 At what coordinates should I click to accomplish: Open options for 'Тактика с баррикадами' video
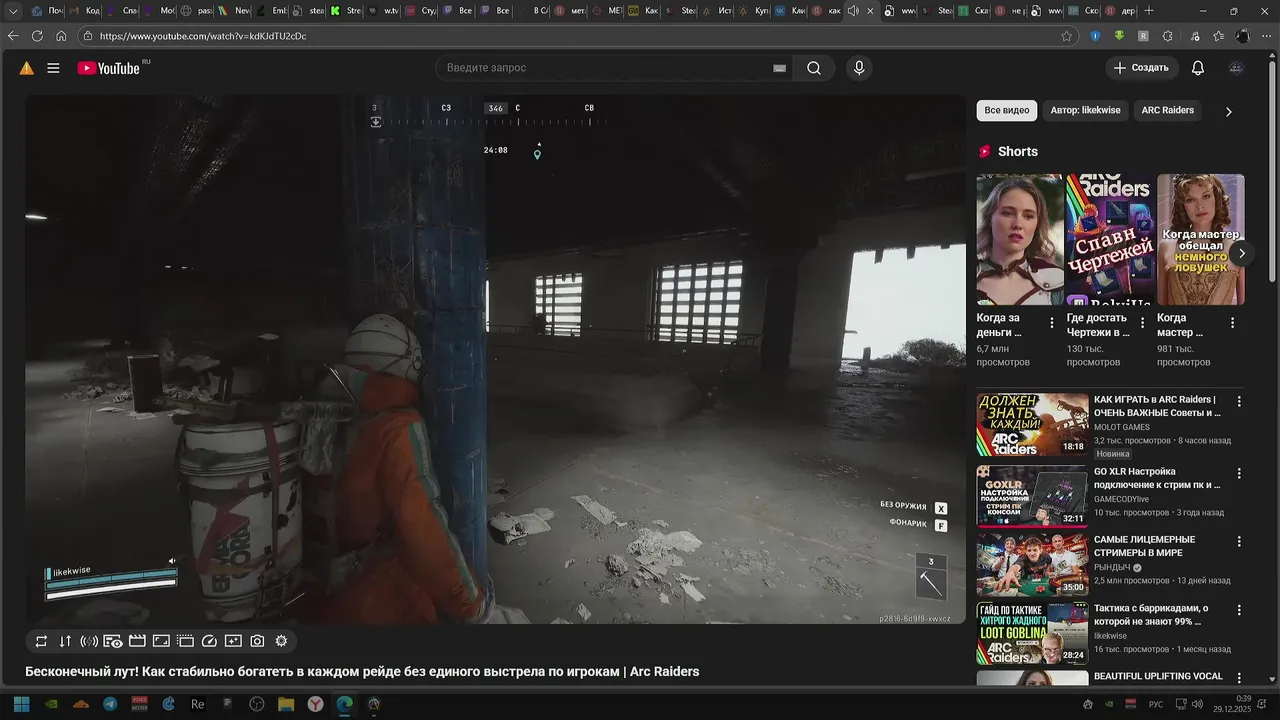pos(1239,610)
